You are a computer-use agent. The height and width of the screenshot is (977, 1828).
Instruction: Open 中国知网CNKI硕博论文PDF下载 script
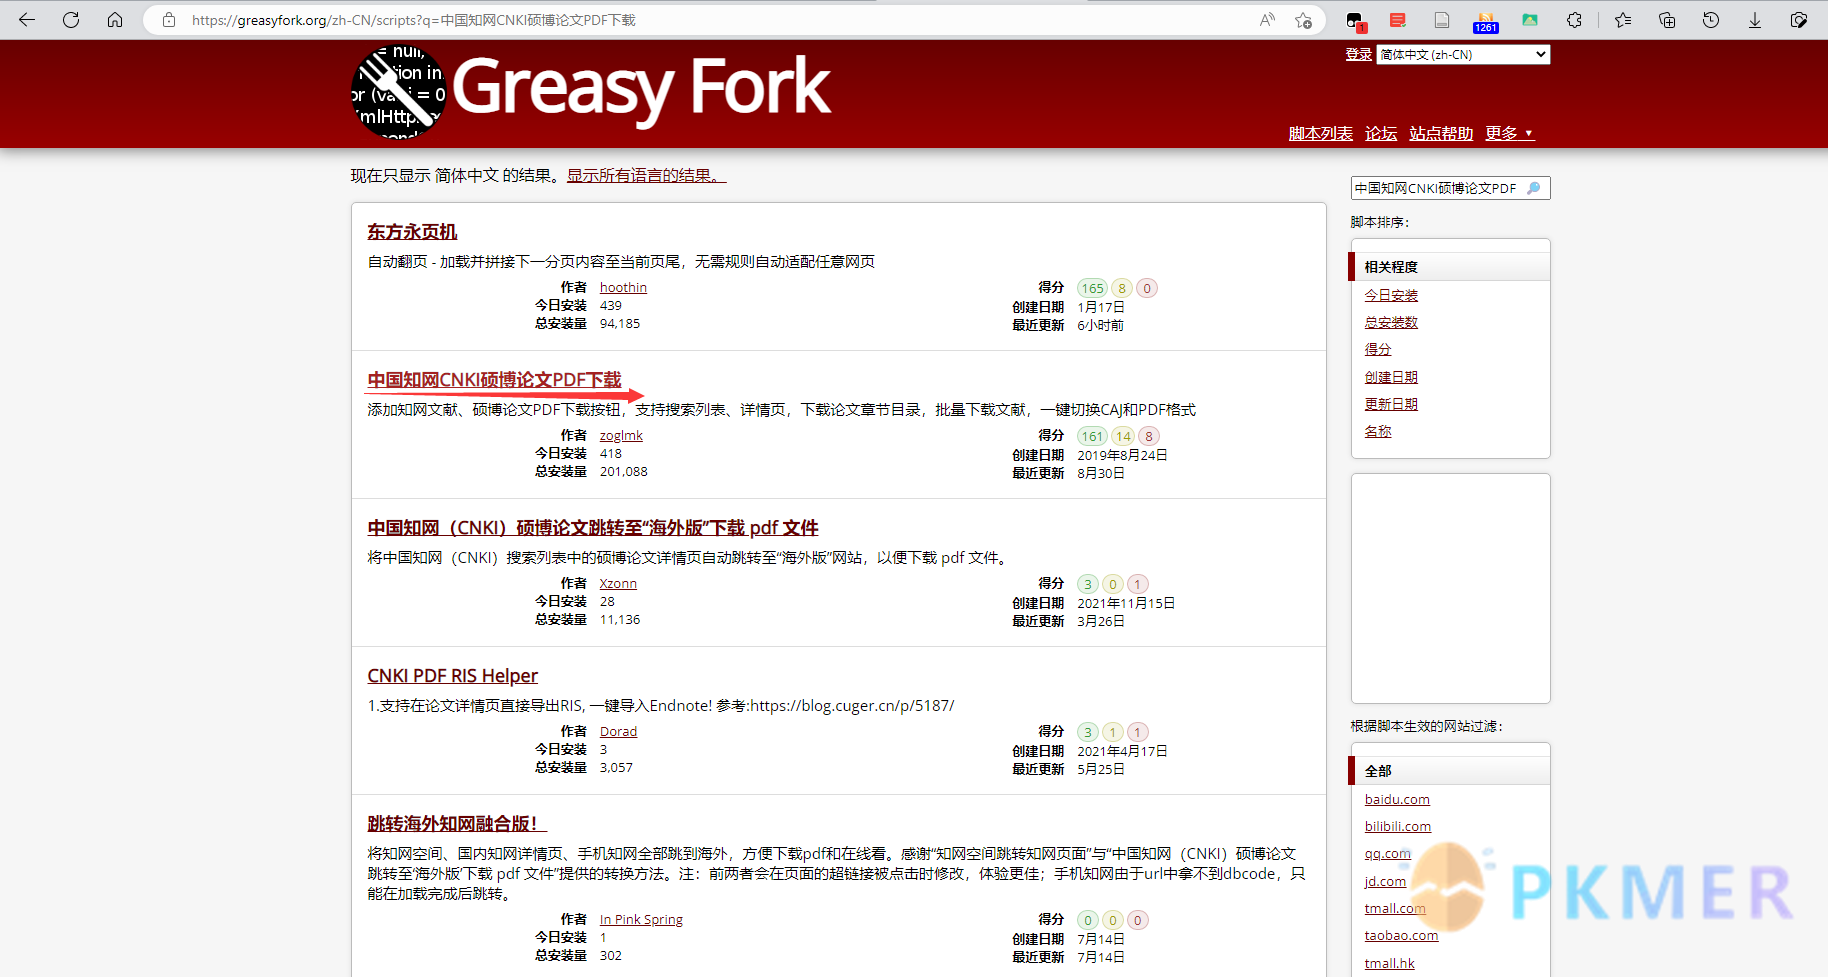(x=494, y=380)
